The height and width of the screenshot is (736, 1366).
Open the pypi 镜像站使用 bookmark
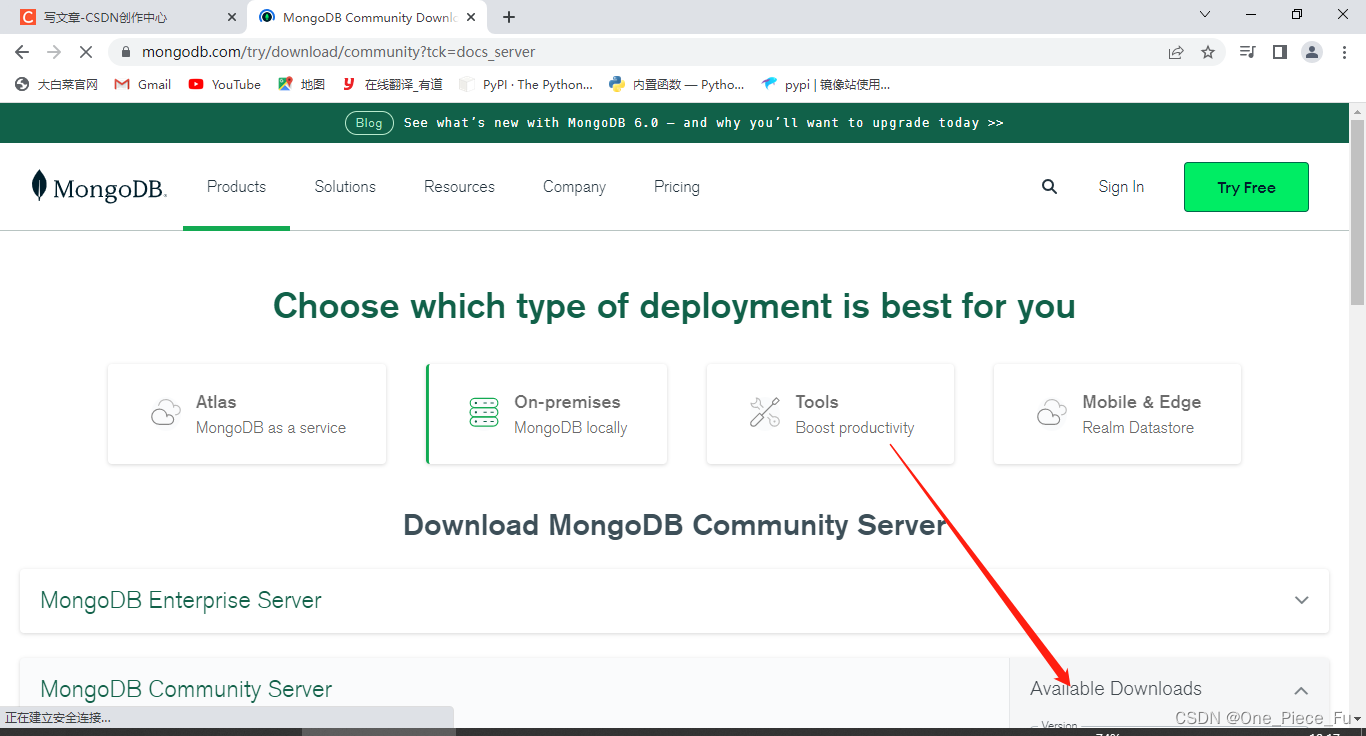(x=826, y=85)
